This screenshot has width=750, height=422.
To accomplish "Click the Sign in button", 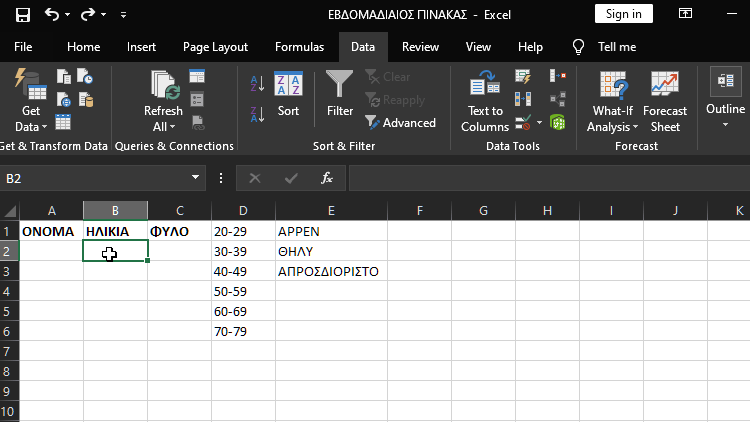I will [624, 14].
